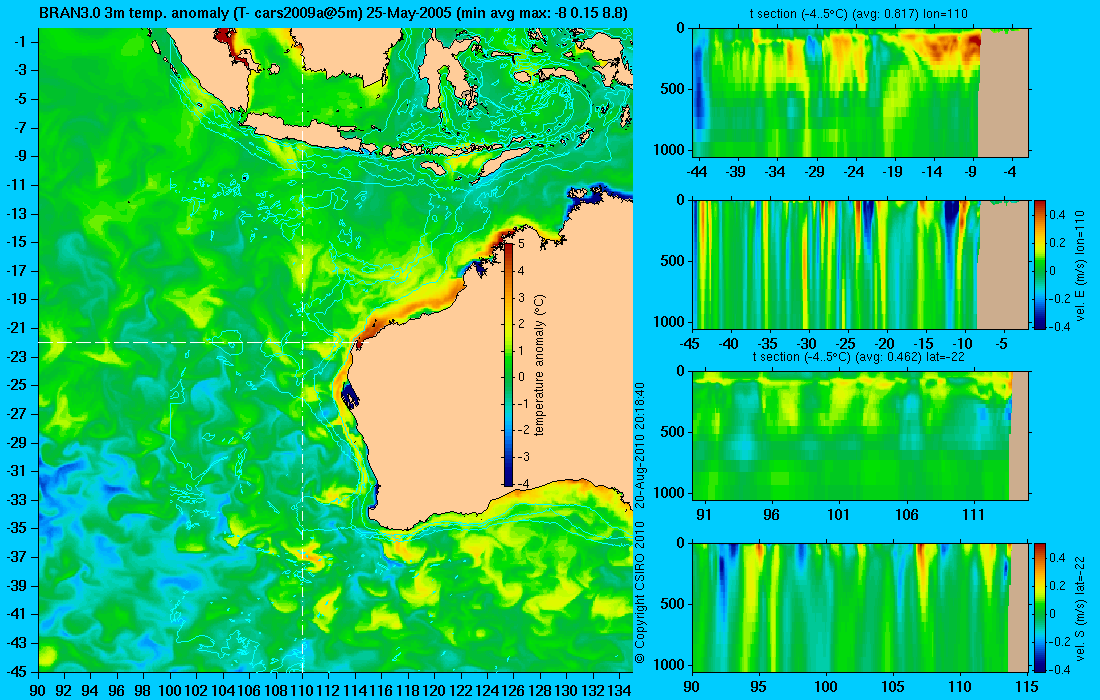Open the southward velocity section plot at lat=-22

click(x=861, y=607)
